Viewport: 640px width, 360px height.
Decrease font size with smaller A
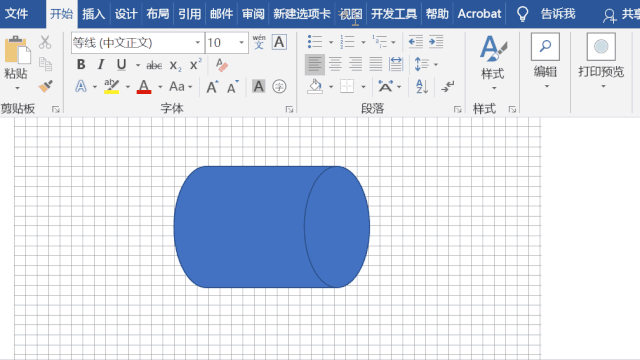pos(233,87)
